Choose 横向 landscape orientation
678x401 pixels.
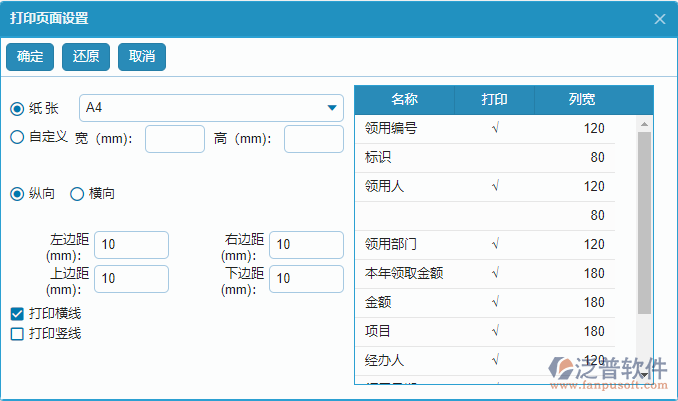[76, 193]
